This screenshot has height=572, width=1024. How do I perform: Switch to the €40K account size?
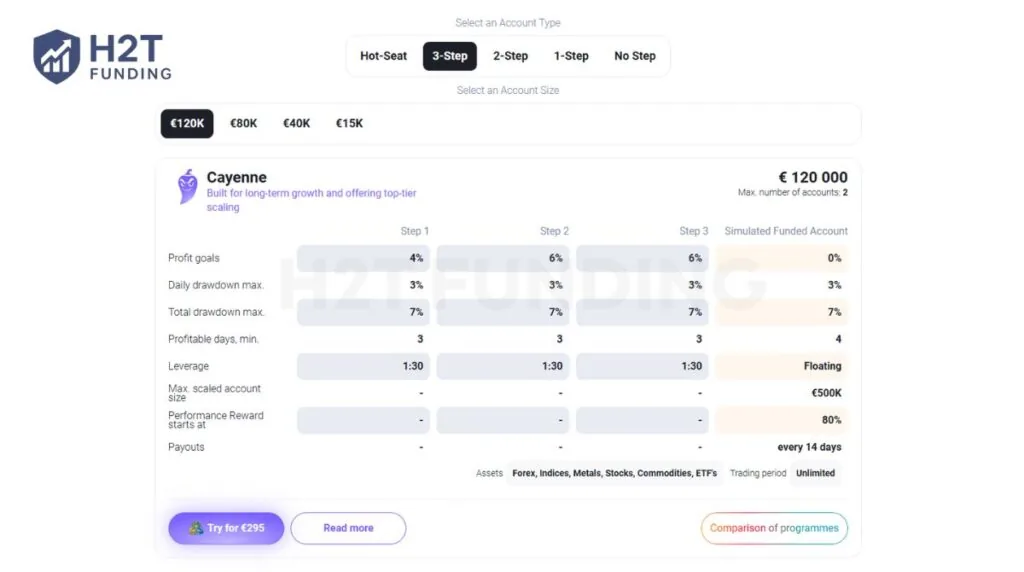[296, 123]
